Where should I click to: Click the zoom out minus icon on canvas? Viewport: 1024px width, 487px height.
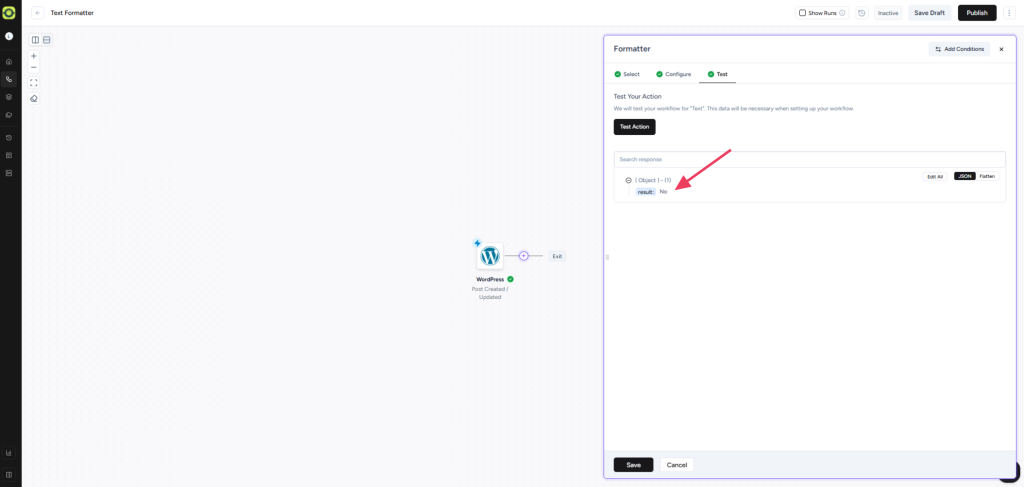click(34, 68)
